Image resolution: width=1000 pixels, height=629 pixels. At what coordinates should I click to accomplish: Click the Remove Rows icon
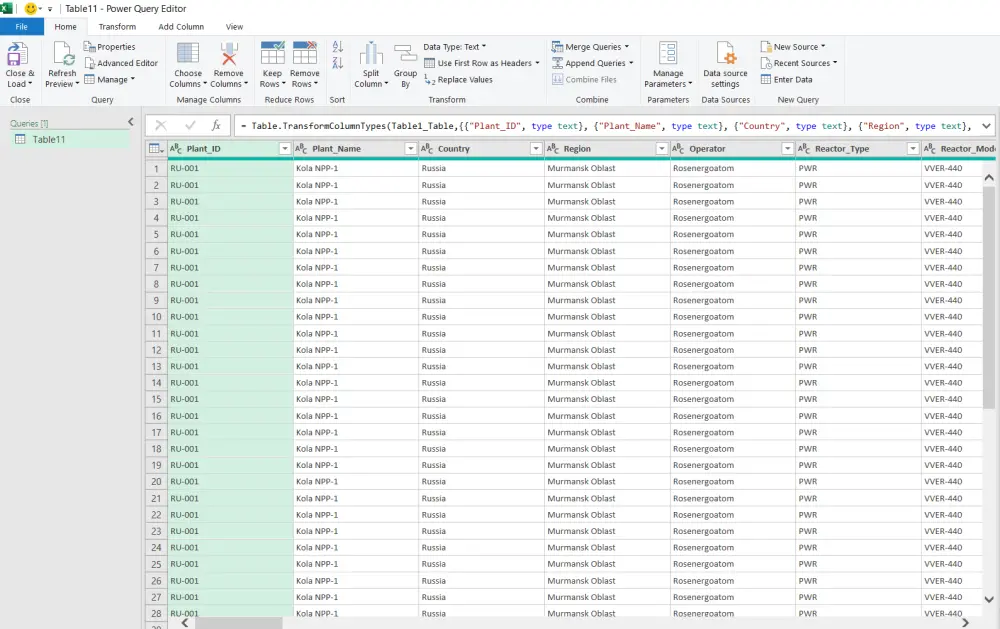pos(305,54)
